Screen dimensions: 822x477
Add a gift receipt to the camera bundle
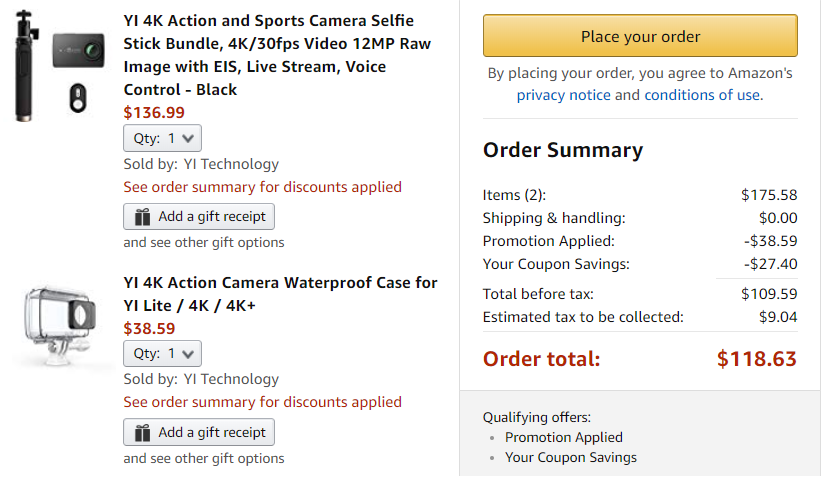199,217
